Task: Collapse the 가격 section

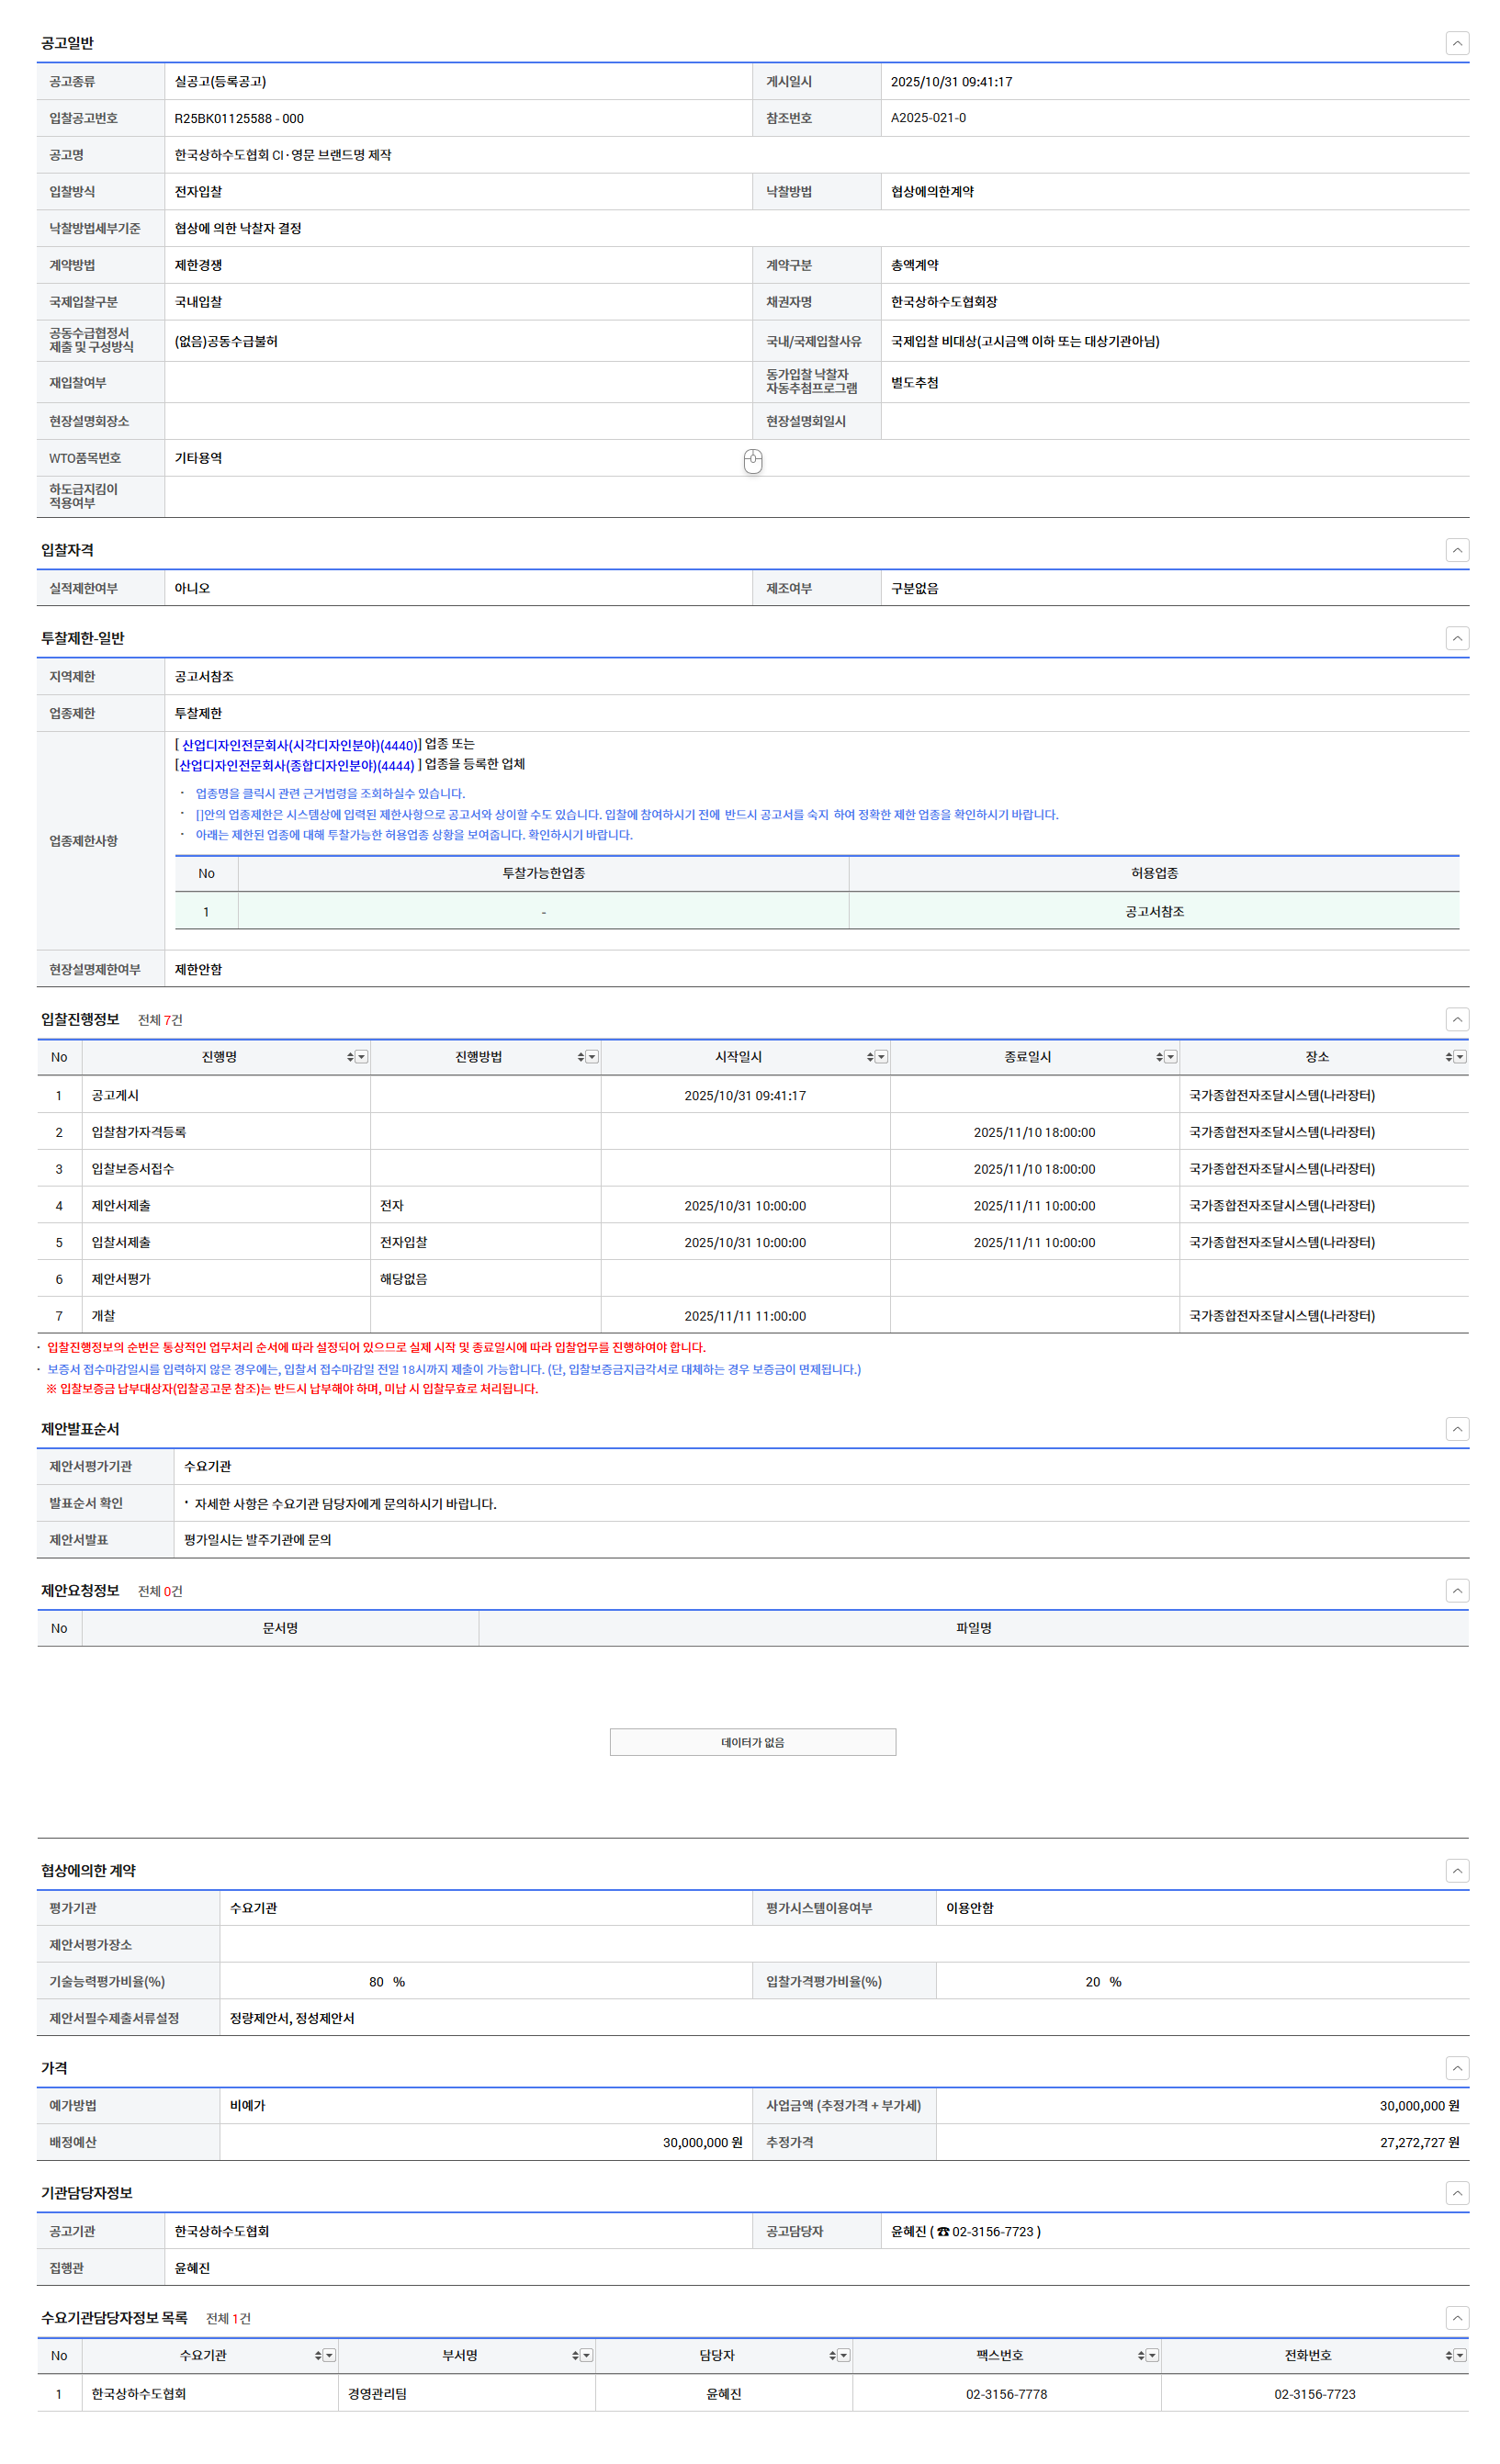Action: [x=1456, y=2068]
